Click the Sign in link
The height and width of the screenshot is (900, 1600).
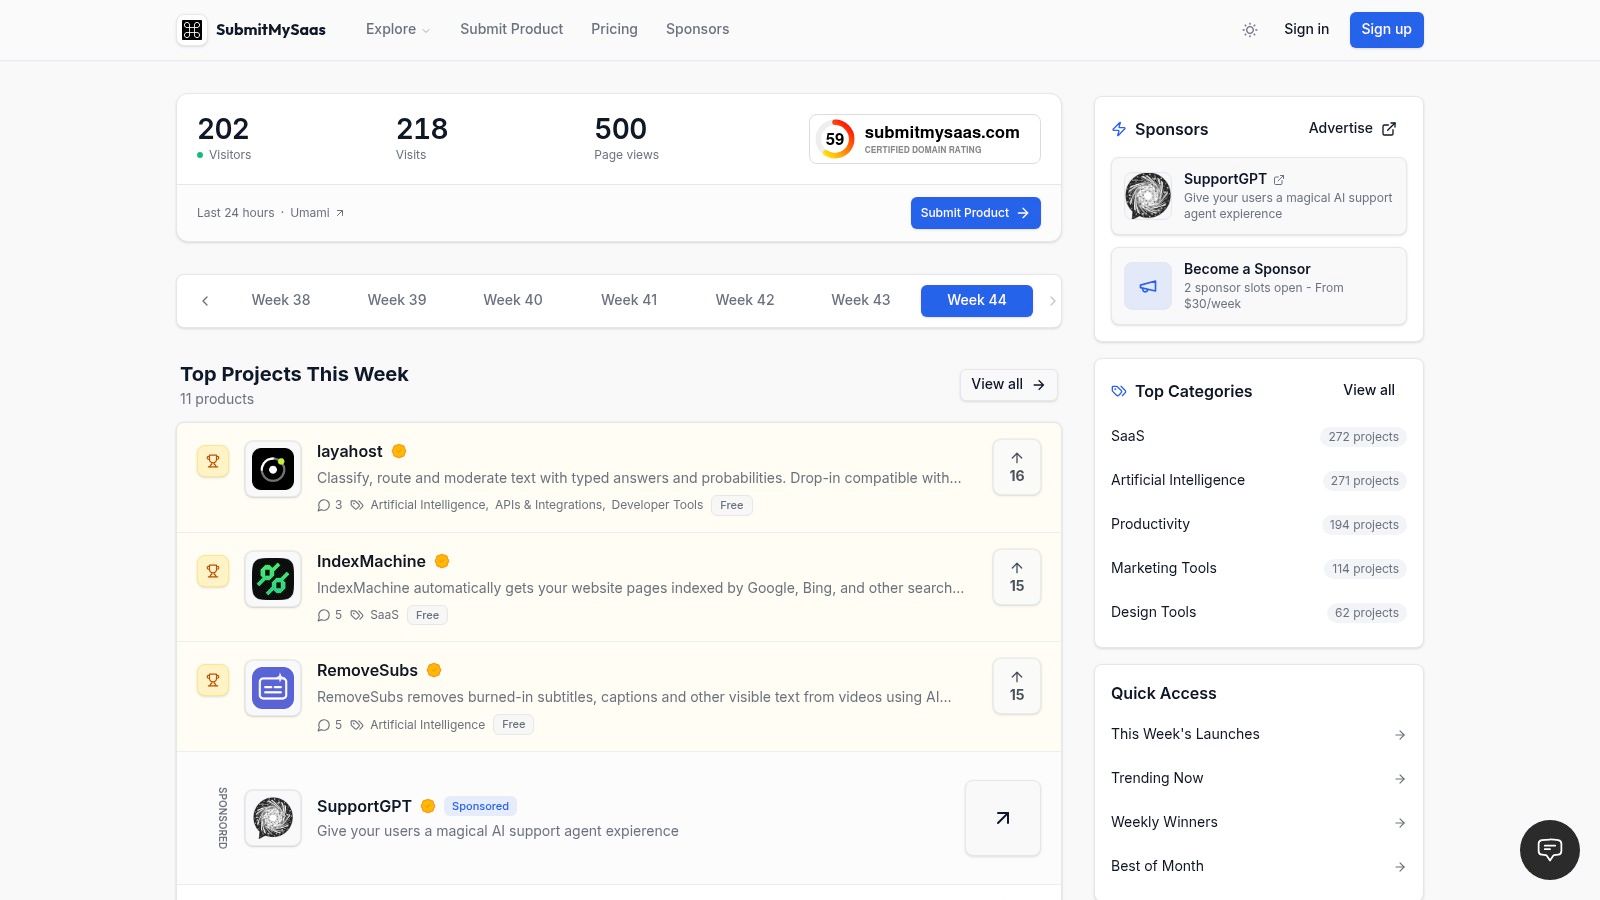point(1306,29)
